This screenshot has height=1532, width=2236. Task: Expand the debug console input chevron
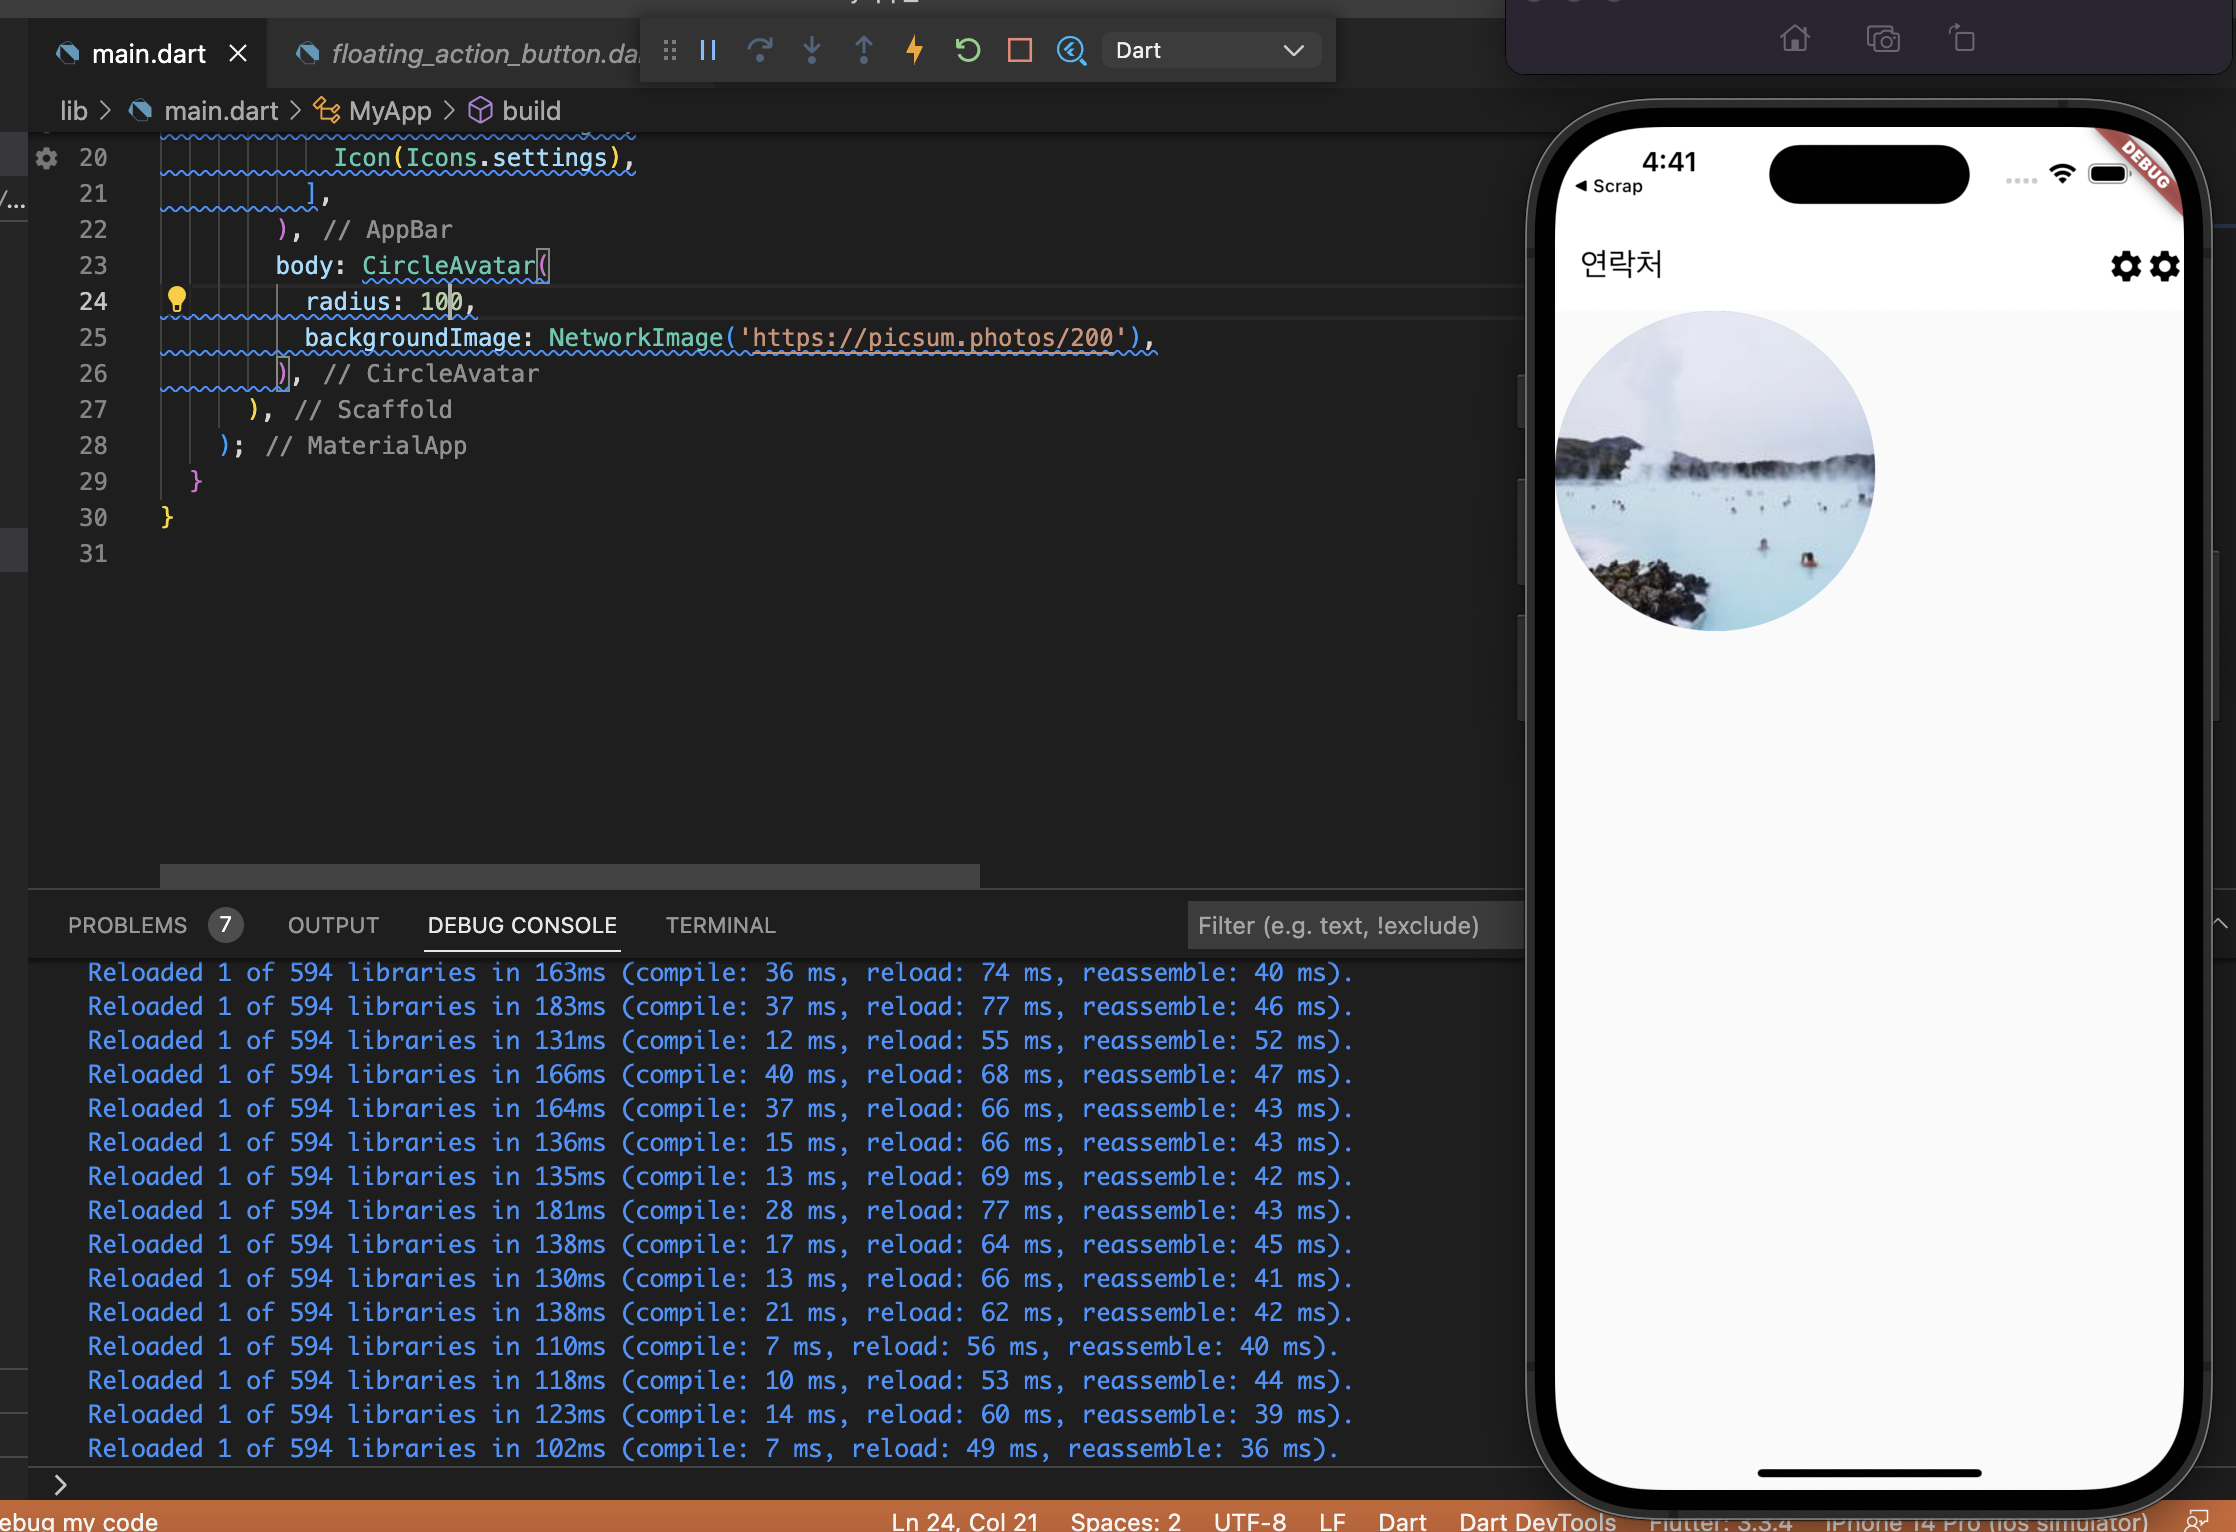pyautogui.click(x=60, y=1485)
